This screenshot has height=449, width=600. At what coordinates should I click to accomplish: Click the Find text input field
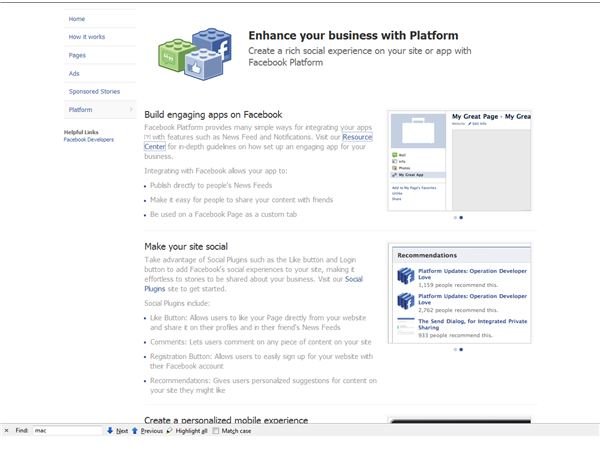click(67, 431)
